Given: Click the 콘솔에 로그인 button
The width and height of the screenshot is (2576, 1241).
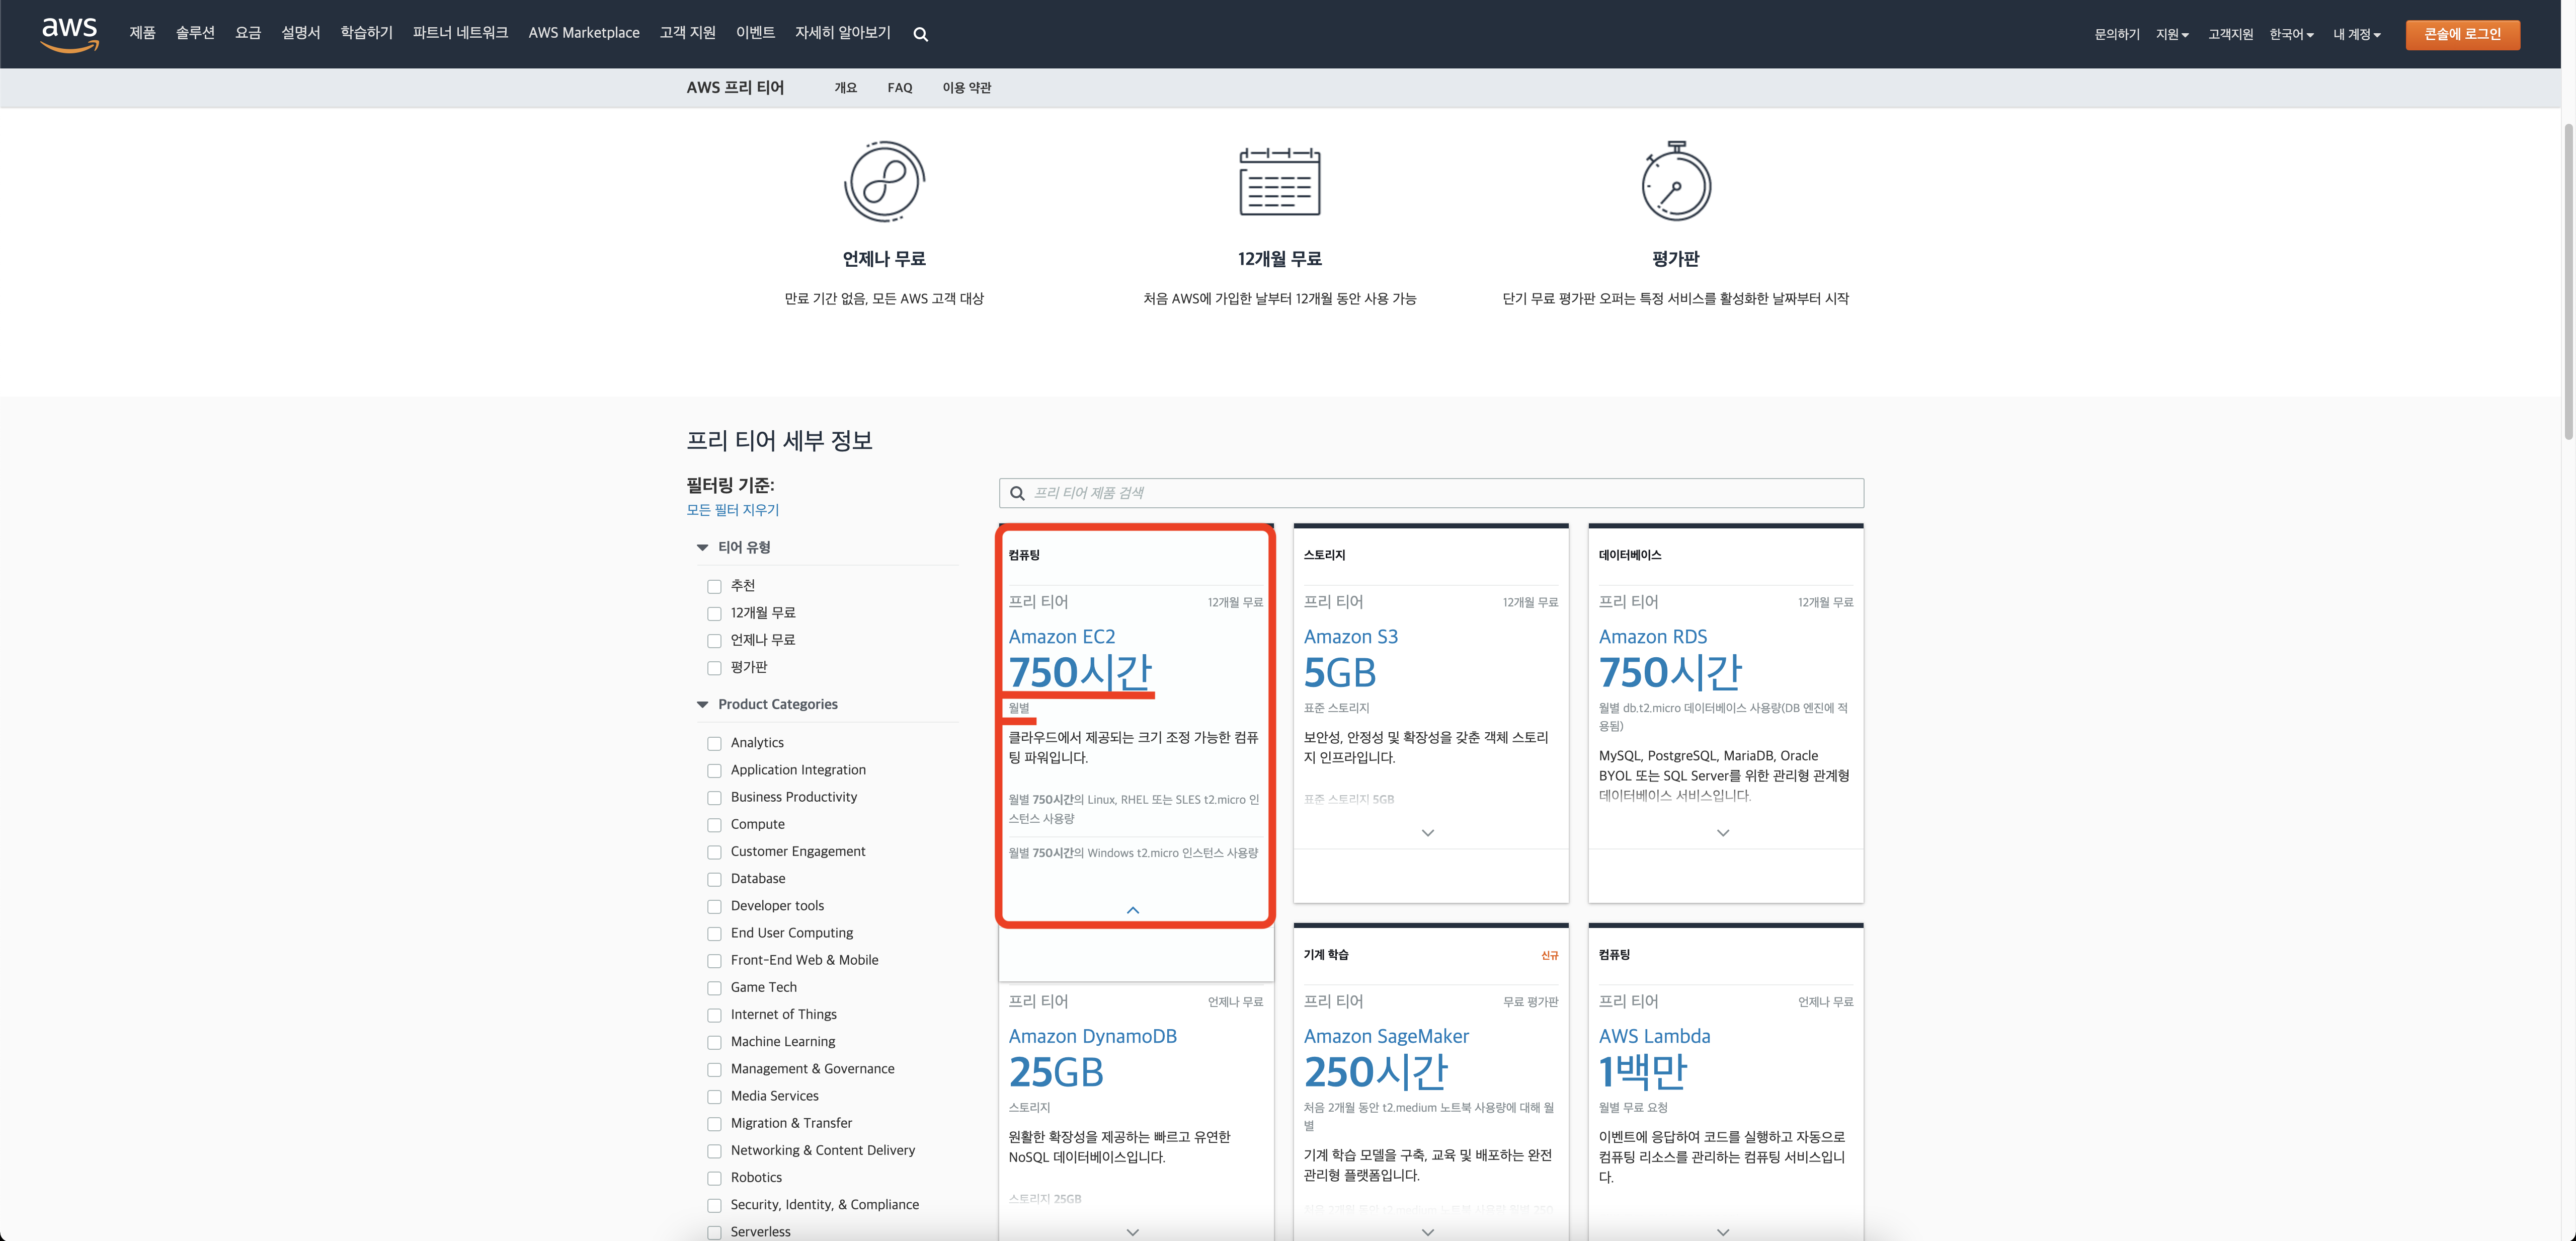Looking at the screenshot, I should 2462,34.
